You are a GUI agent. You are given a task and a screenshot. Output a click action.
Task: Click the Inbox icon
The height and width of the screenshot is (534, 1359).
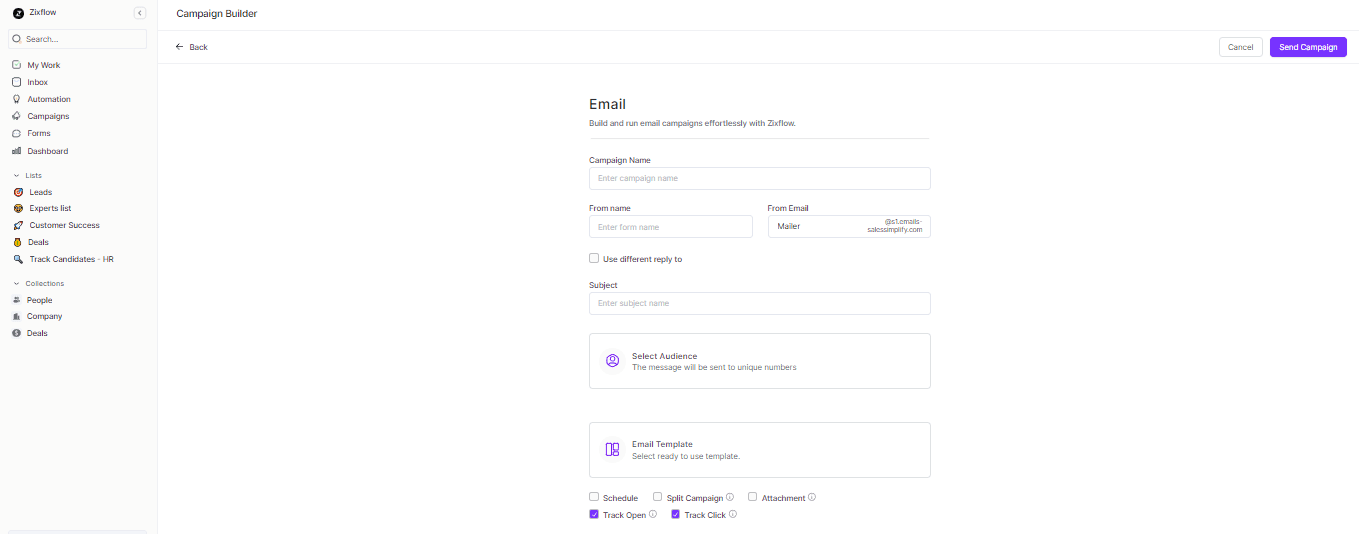[x=17, y=82]
